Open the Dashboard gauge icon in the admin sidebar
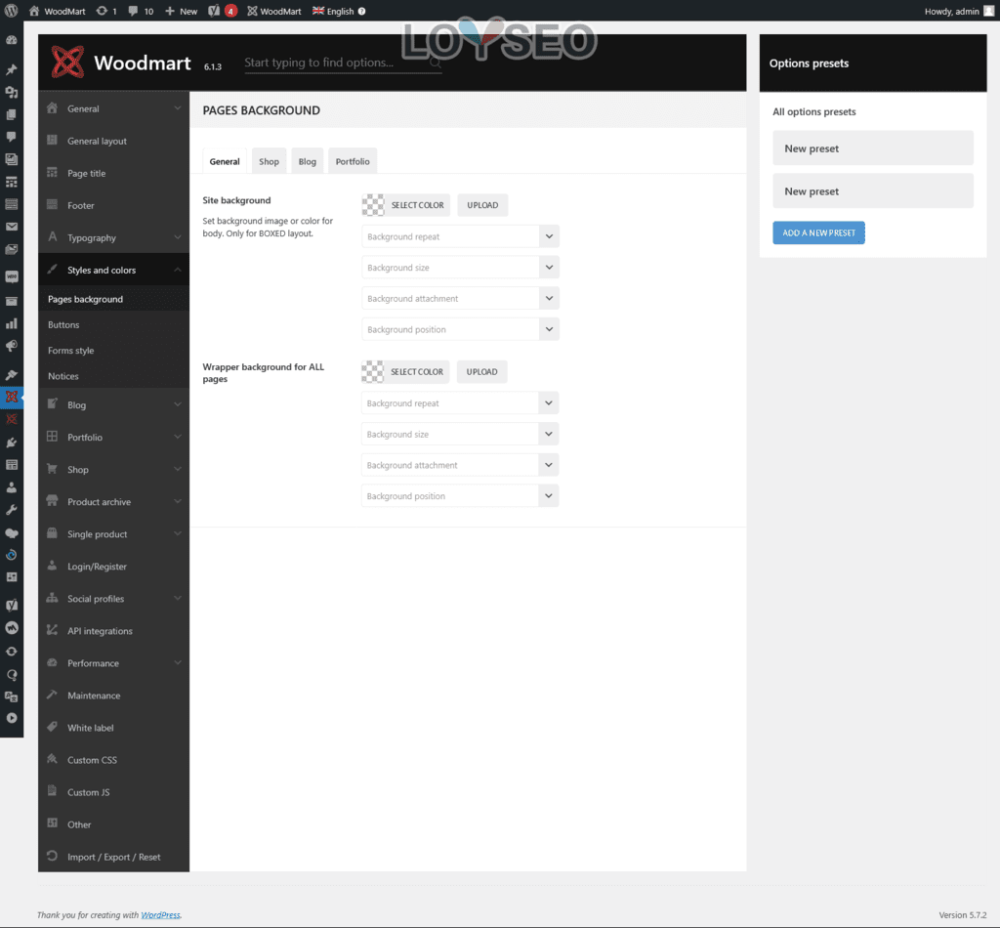1000x928 pixels. [x=11, y=40]
